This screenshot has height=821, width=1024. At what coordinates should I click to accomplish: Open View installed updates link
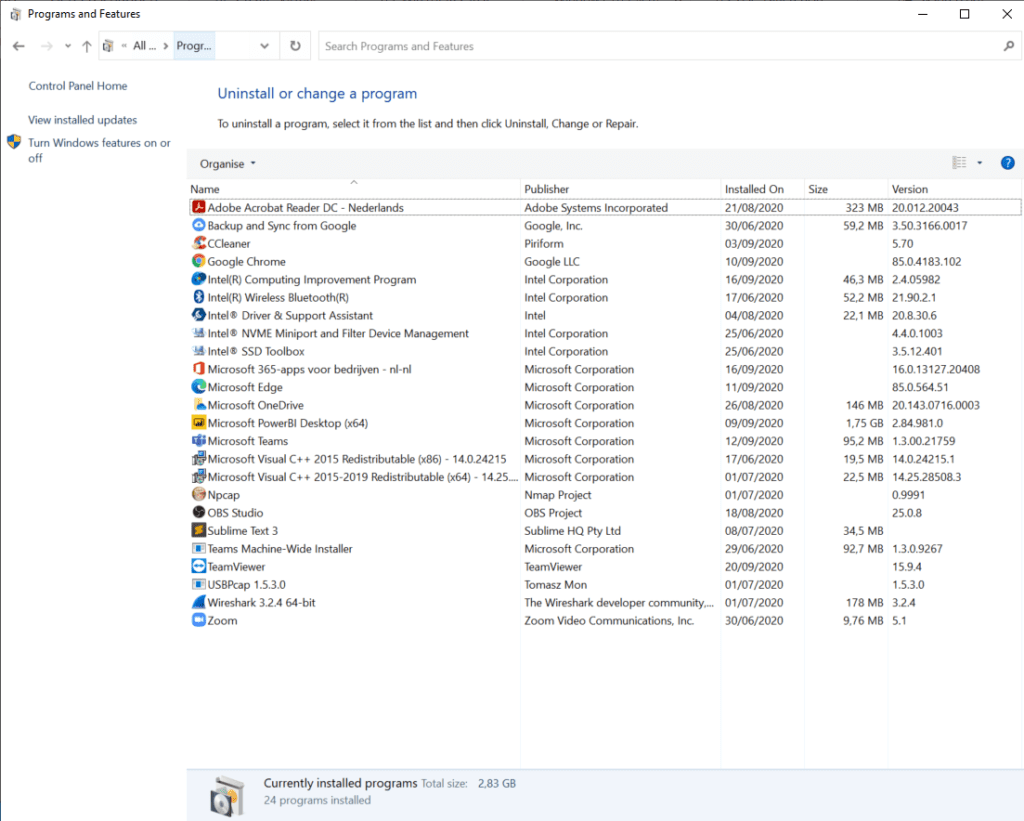82,120
